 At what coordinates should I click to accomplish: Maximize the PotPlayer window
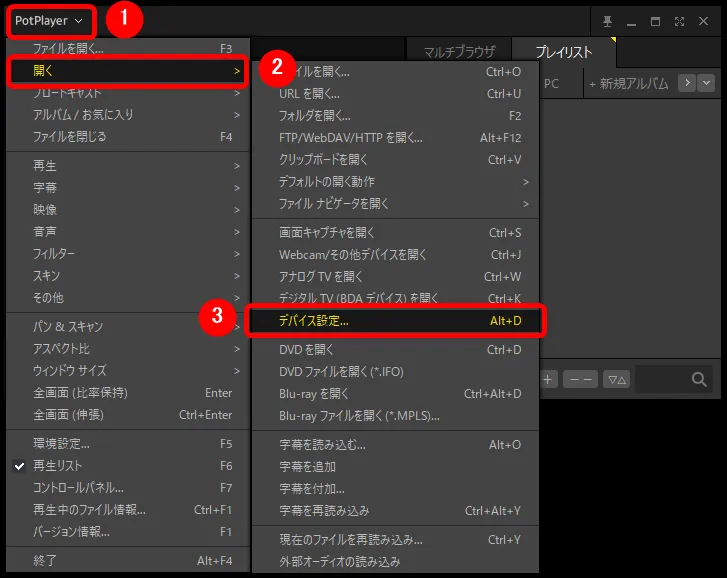pyautogui.click(x=655, y=21)
